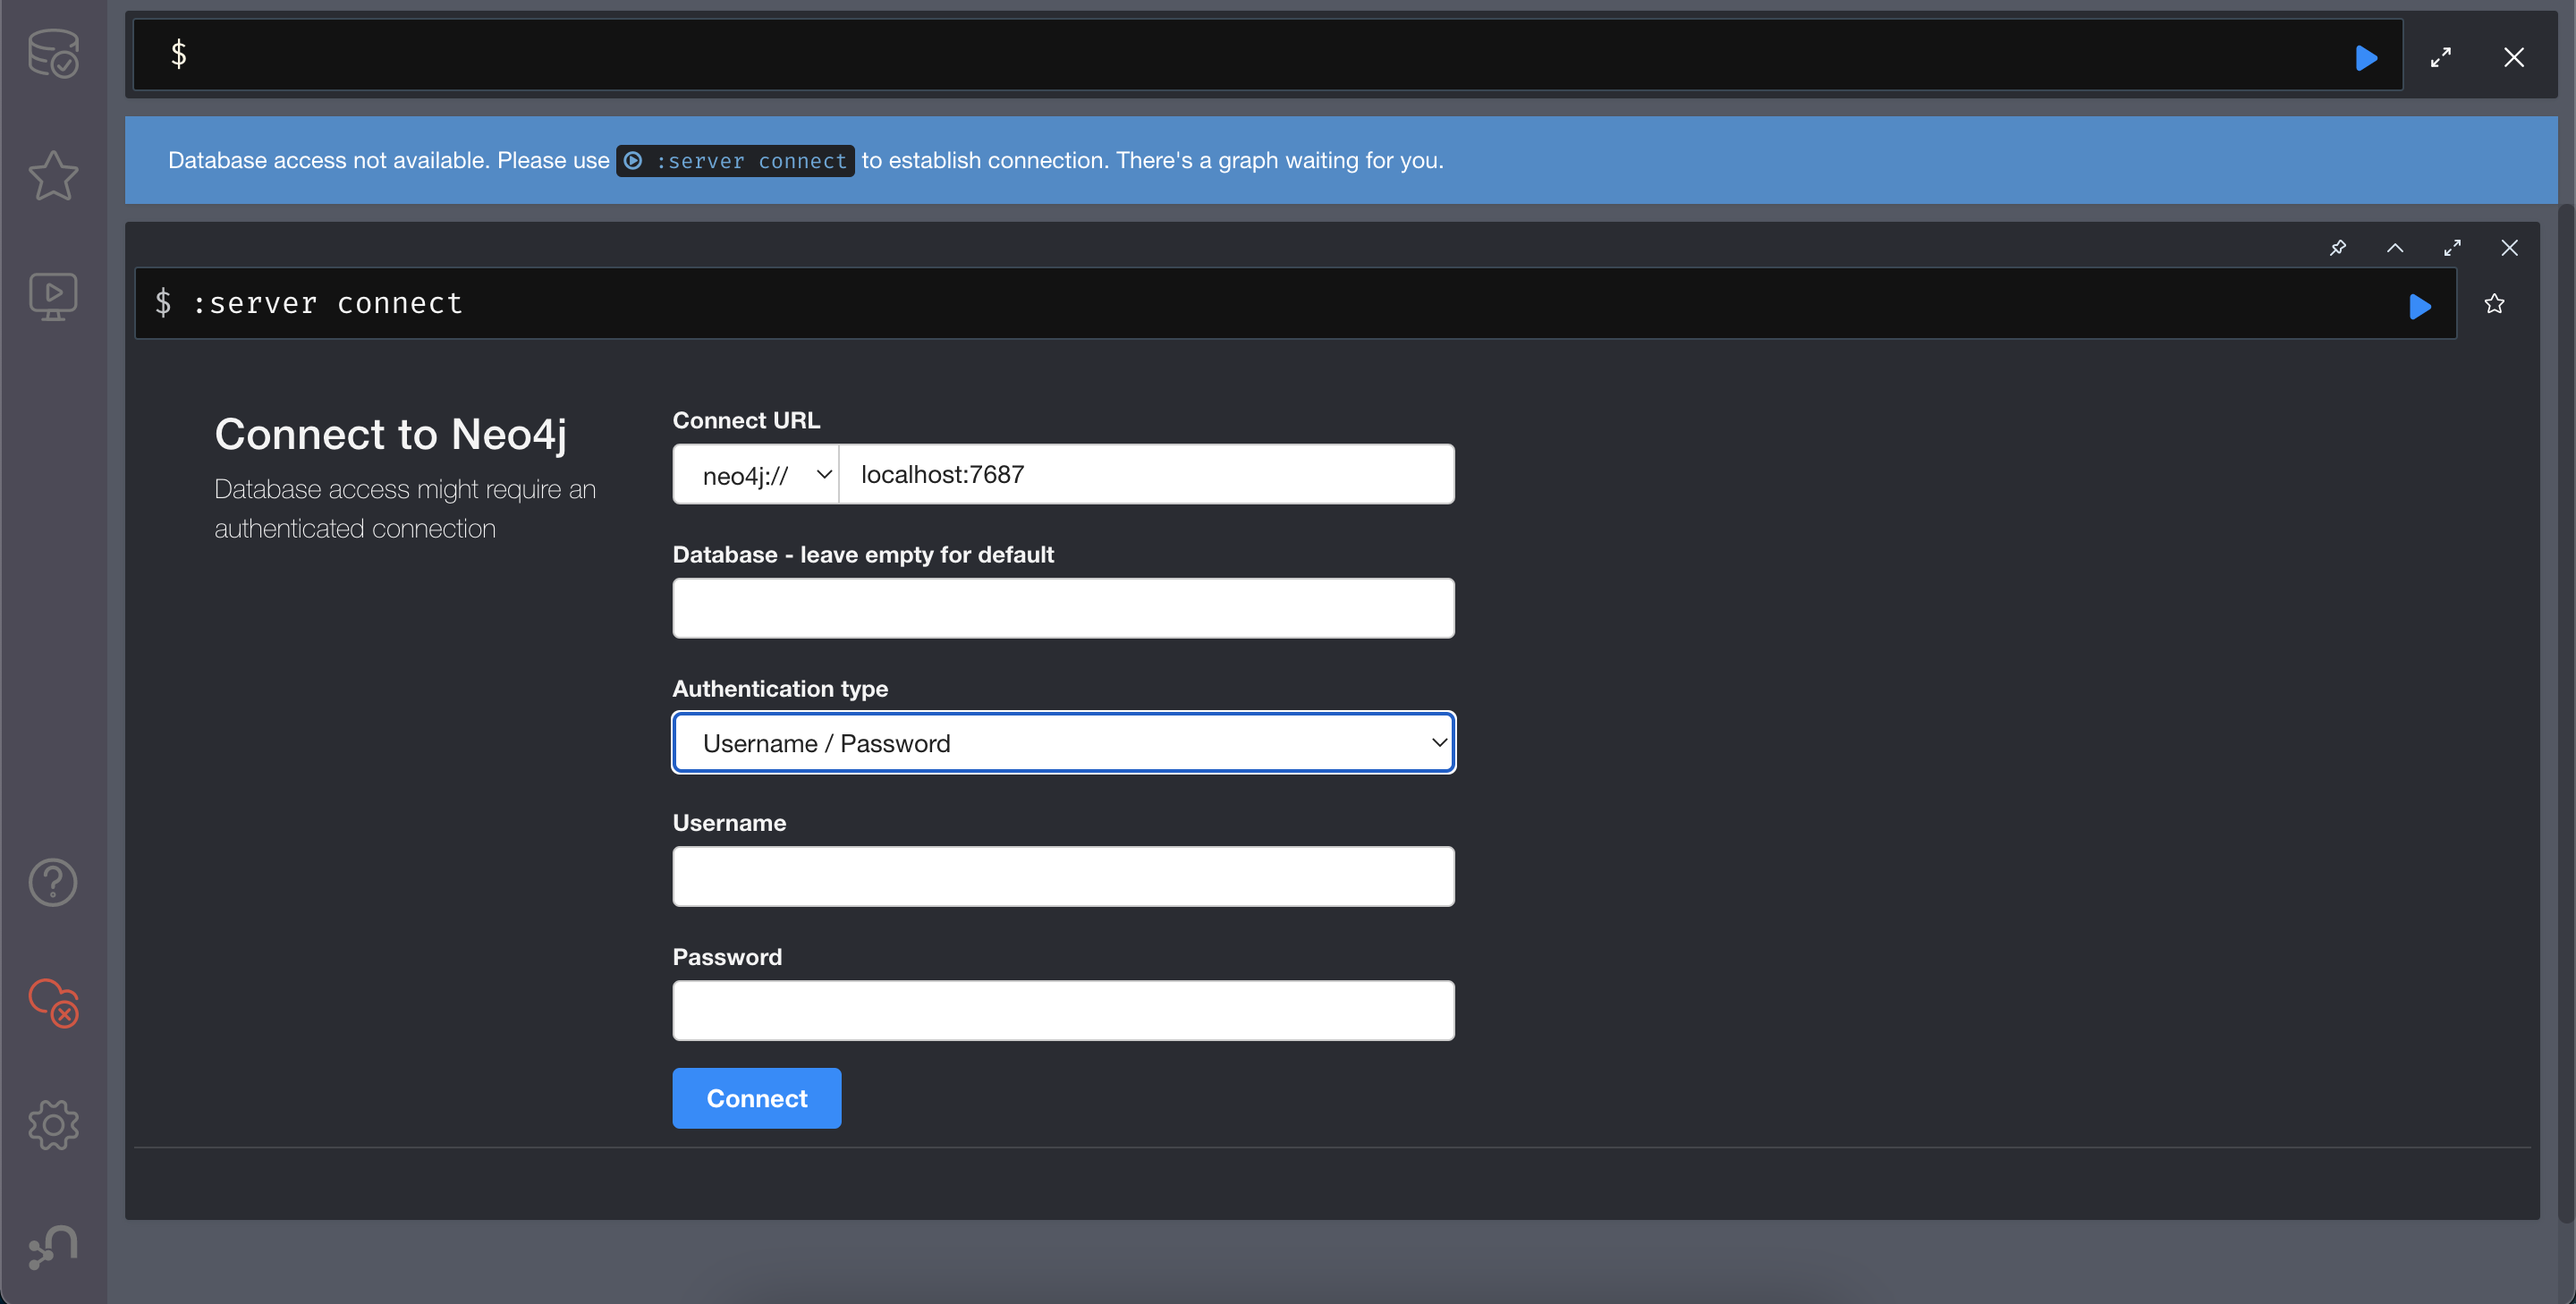This screenshot has width=2576, height=1304.
Task: Open the Database Information sidebar icon
Action: coord(53,54)
